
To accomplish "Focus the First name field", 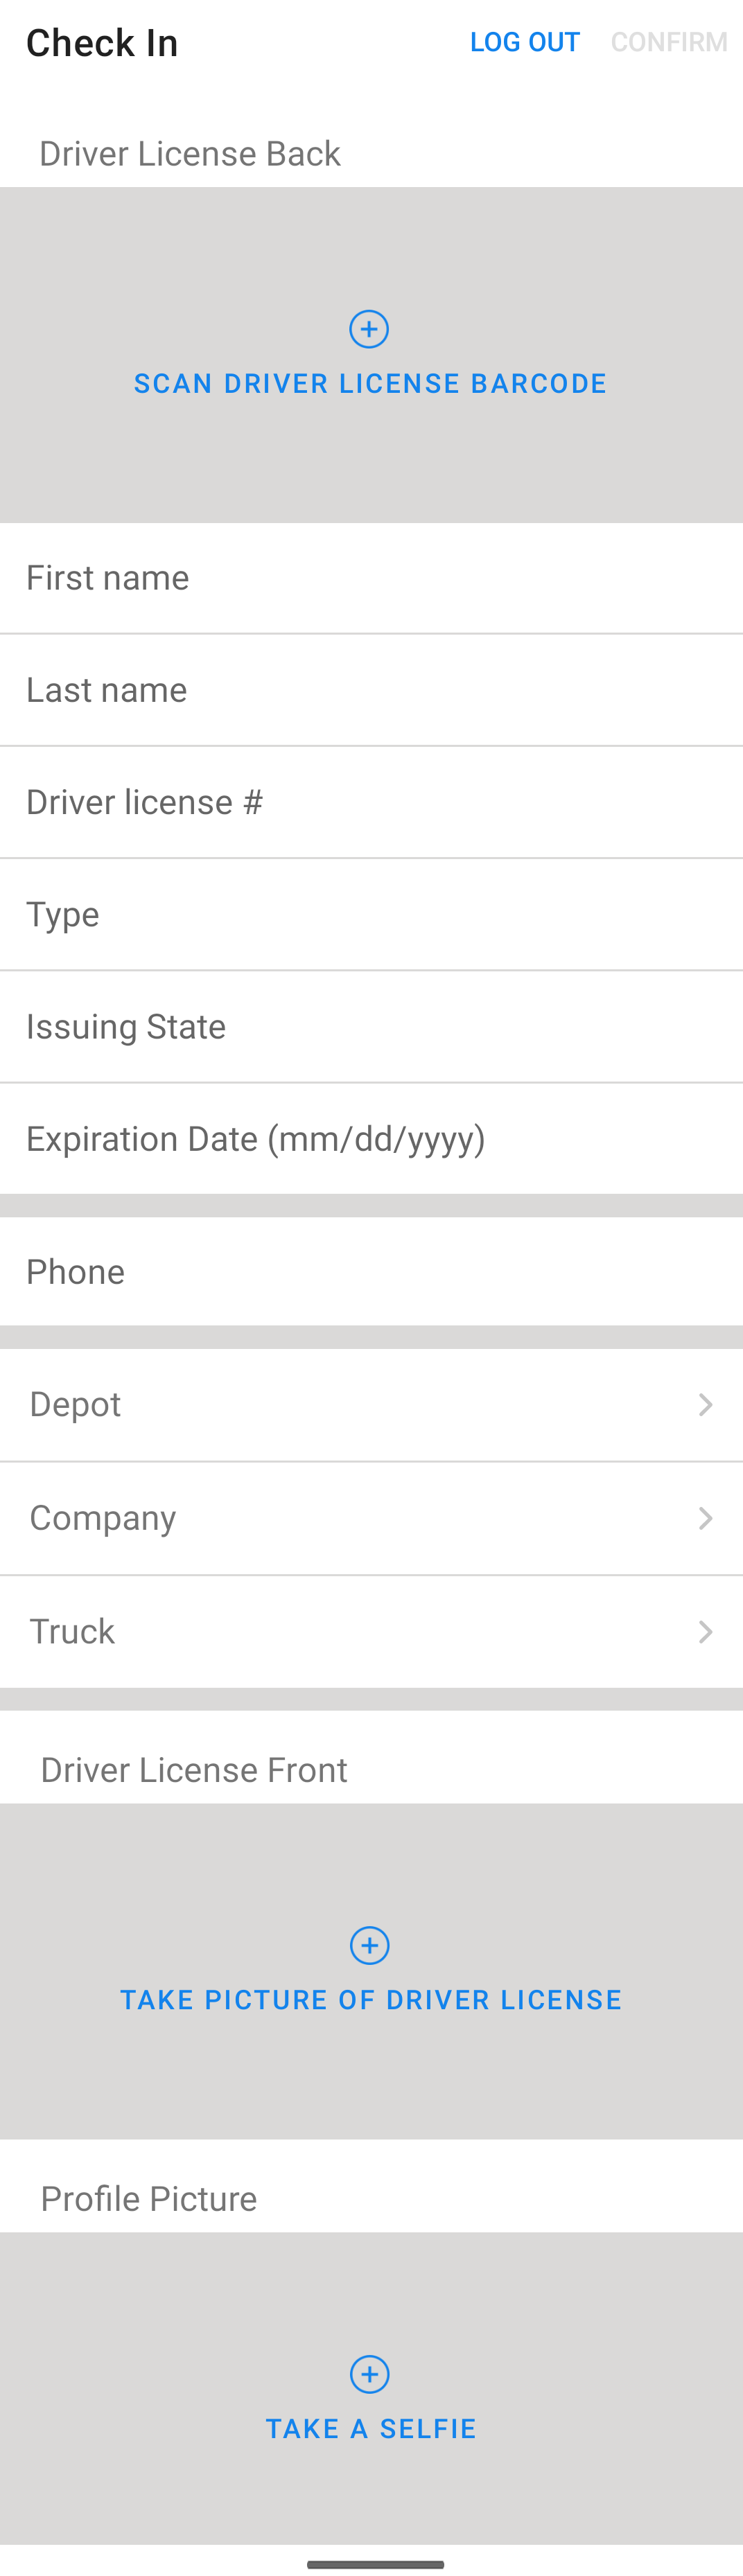I will pos(371,578).
